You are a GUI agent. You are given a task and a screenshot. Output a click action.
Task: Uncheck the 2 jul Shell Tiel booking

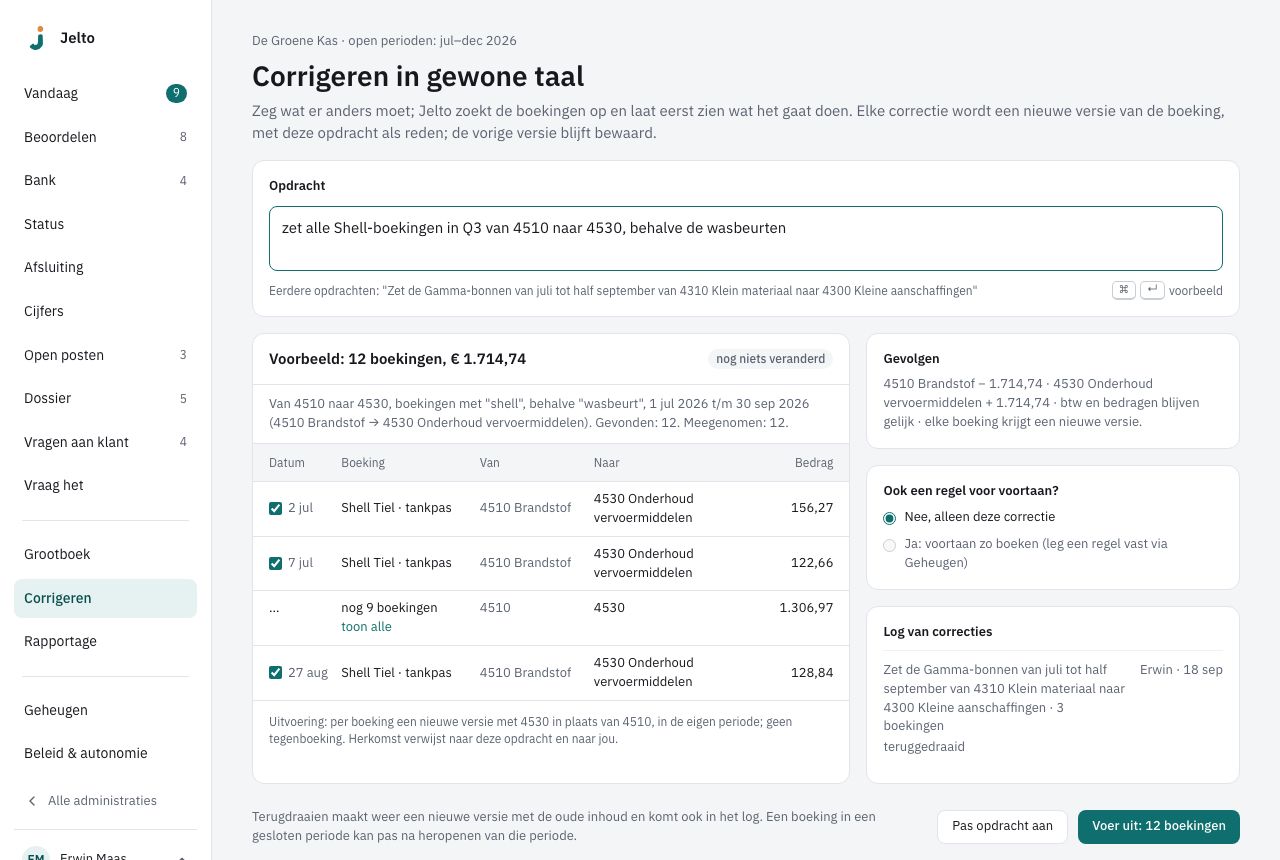click(x=276, y=508)
